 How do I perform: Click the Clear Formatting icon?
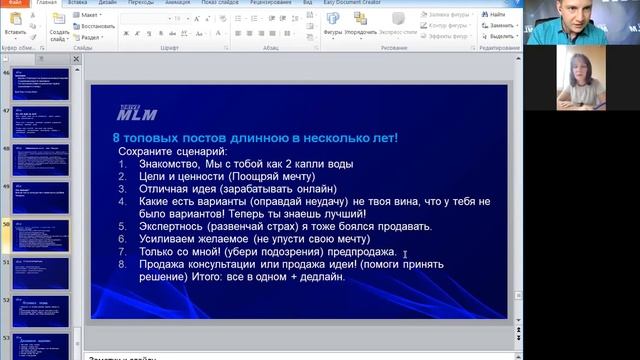click(x=223, y=19)
